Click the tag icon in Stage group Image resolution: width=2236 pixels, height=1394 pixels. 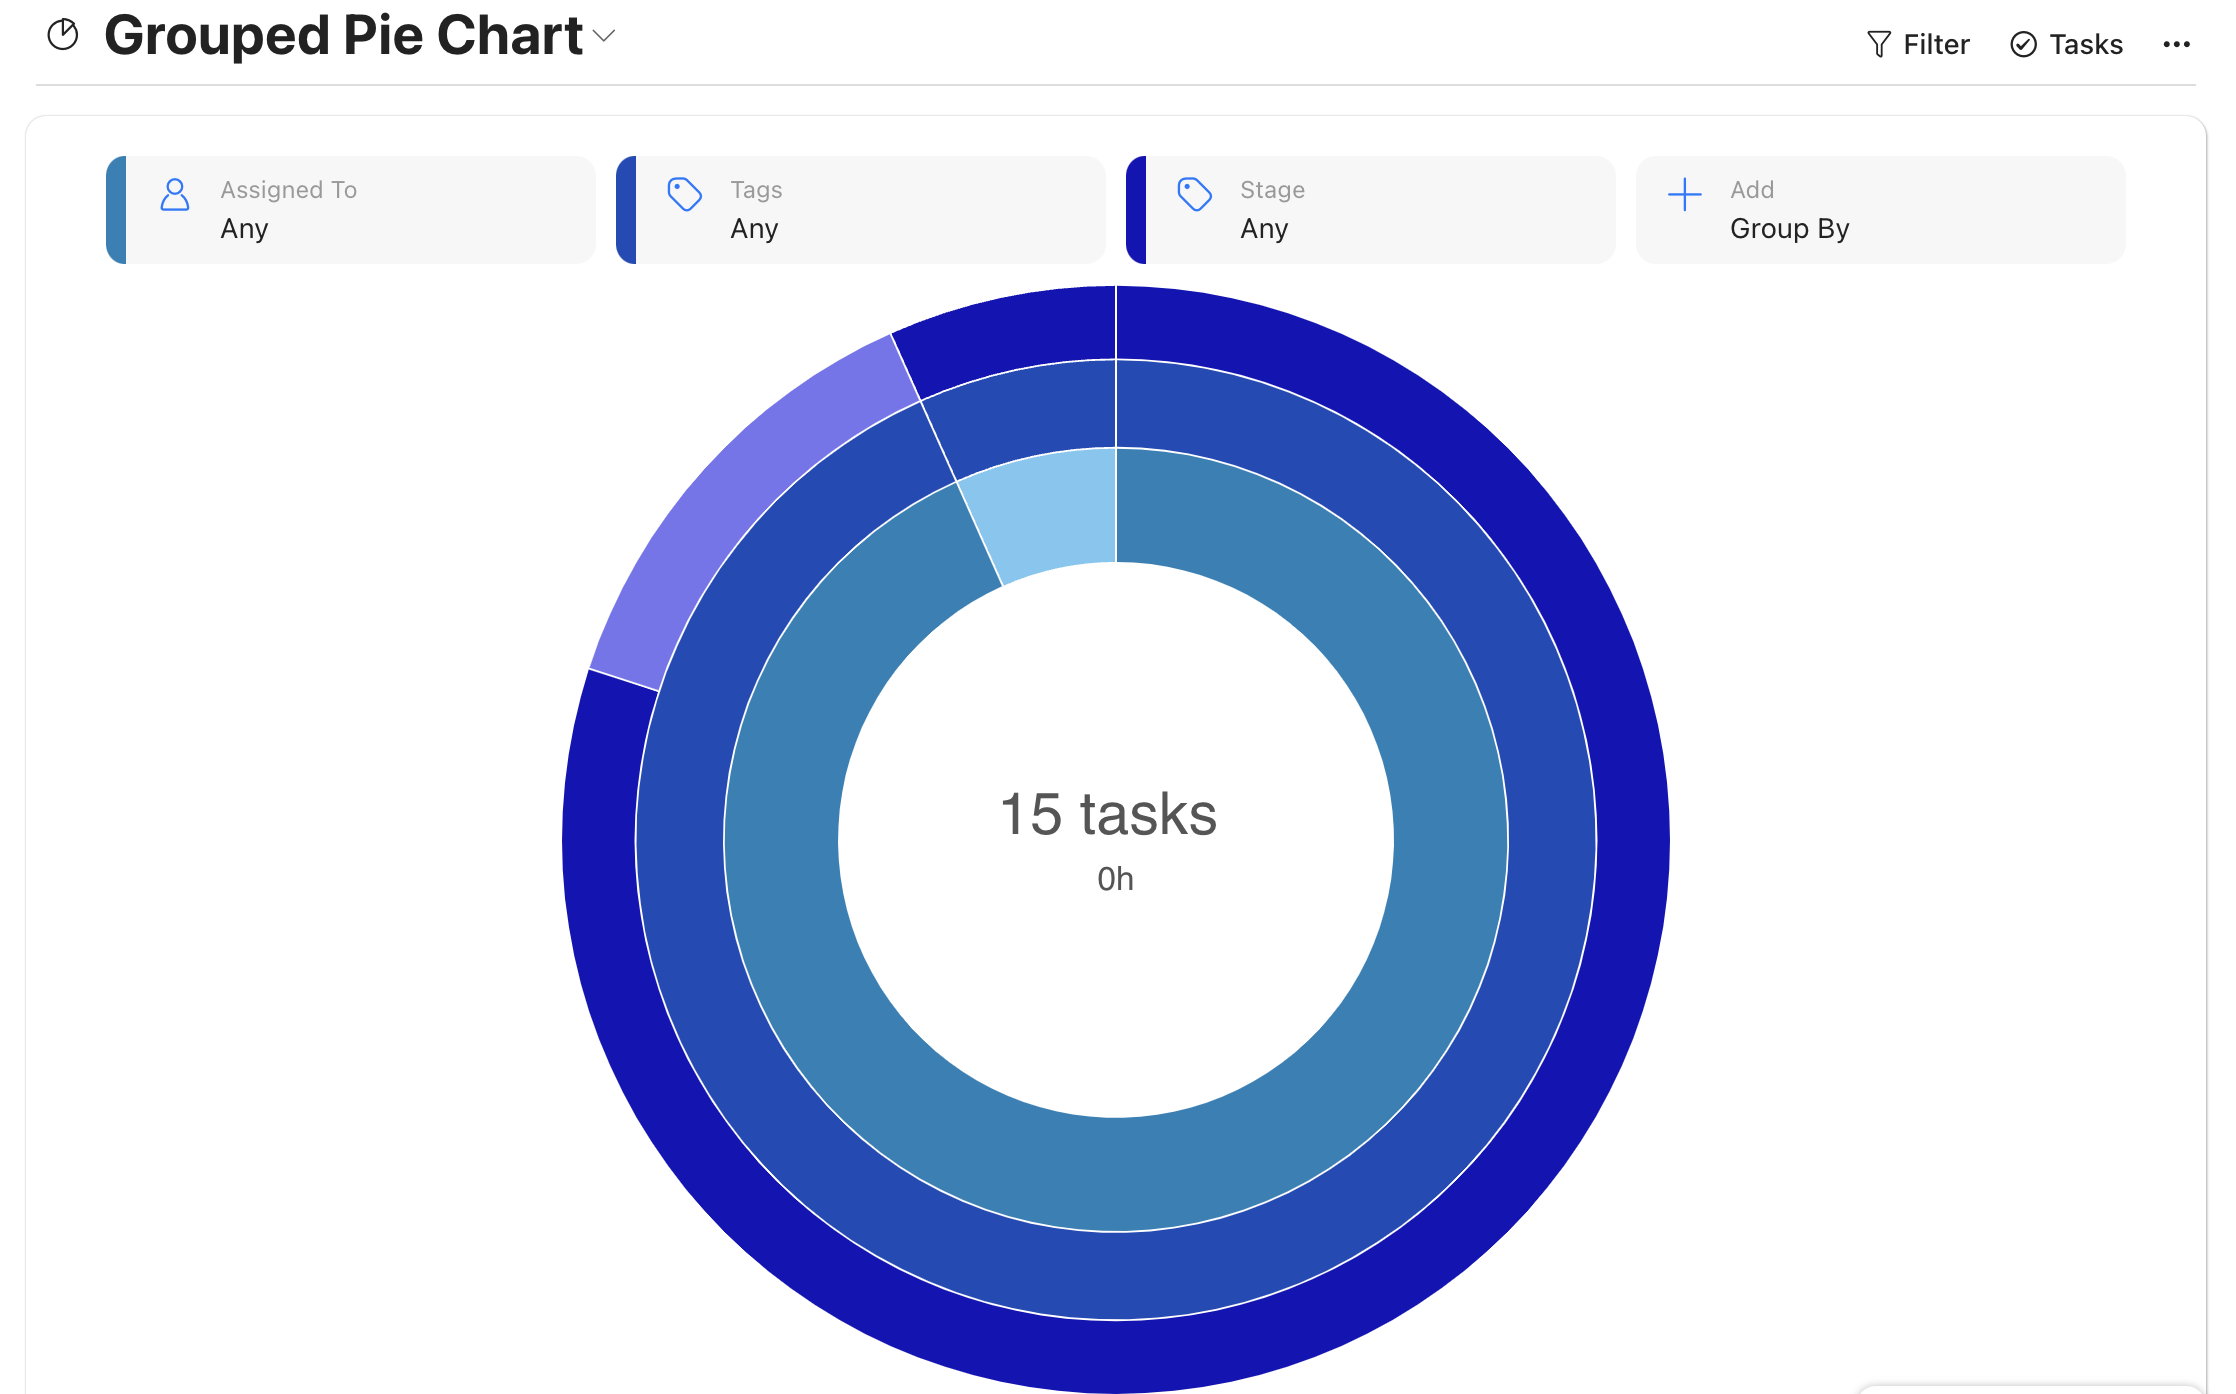[1195, 194]
